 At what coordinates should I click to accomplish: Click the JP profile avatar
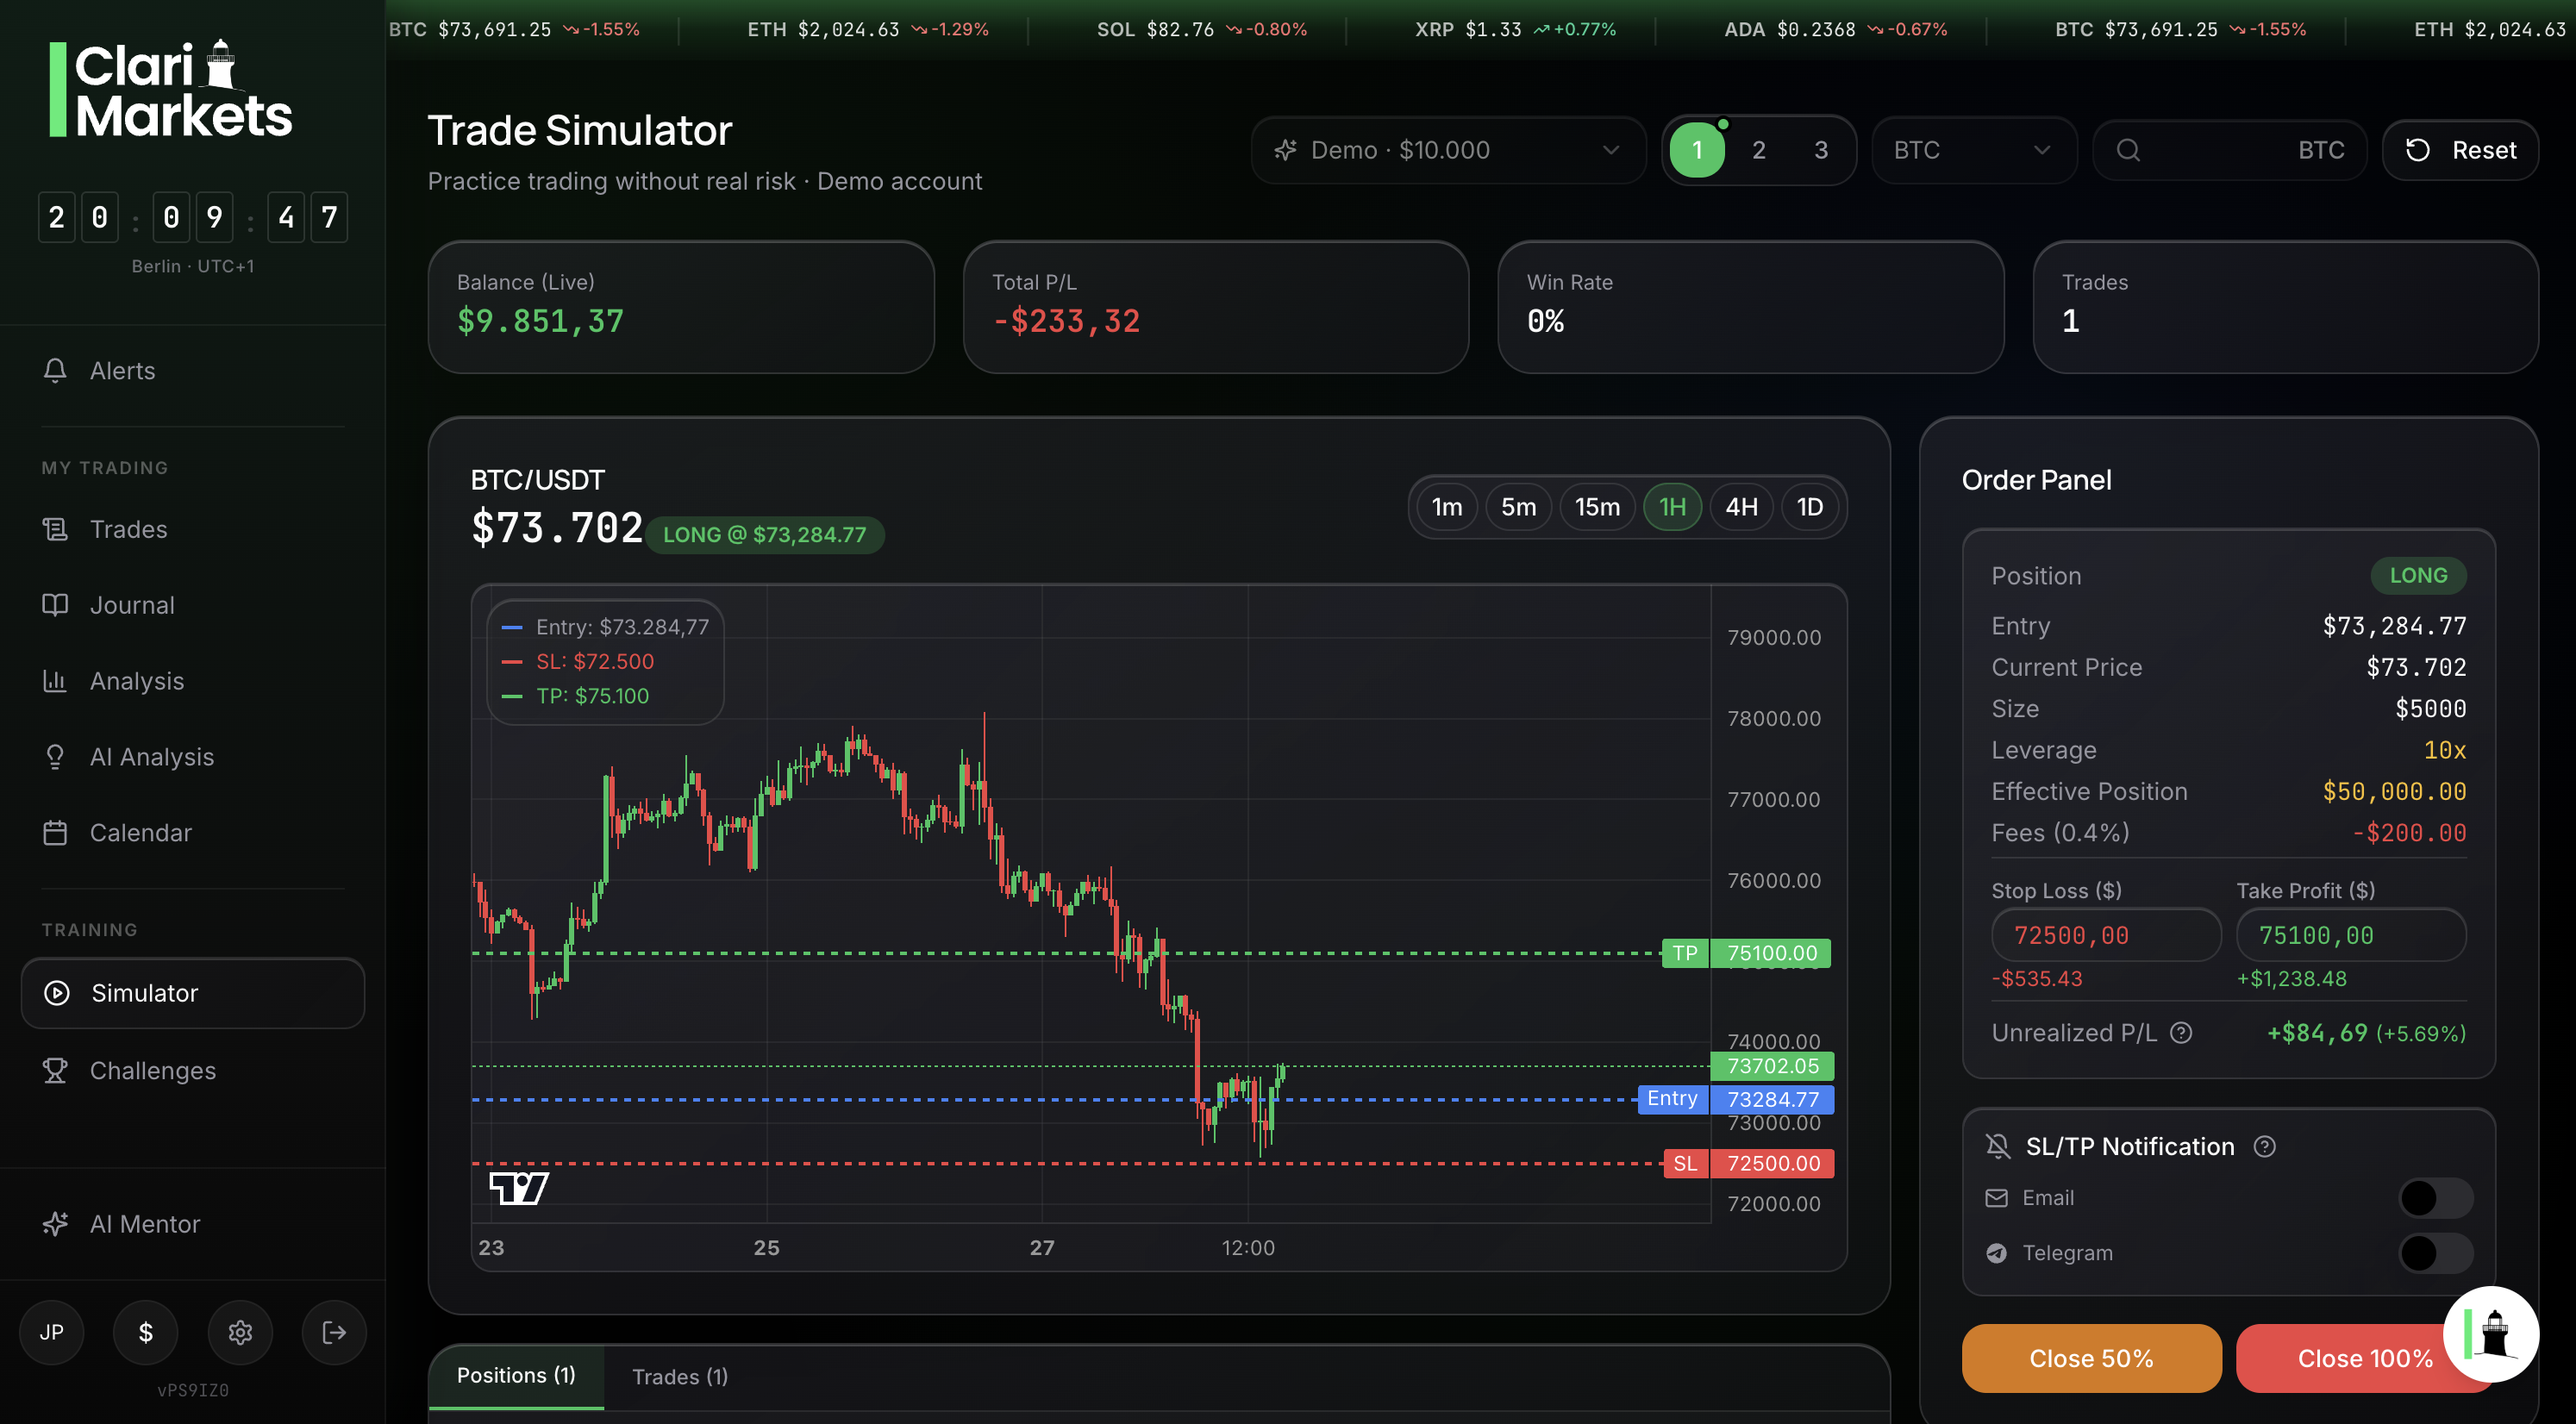pos(52,1332)
